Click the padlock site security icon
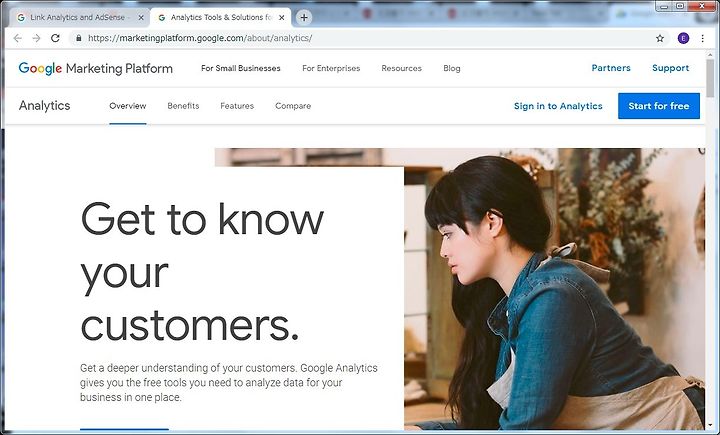The image size is (720, 435). [x=79, y=38]
